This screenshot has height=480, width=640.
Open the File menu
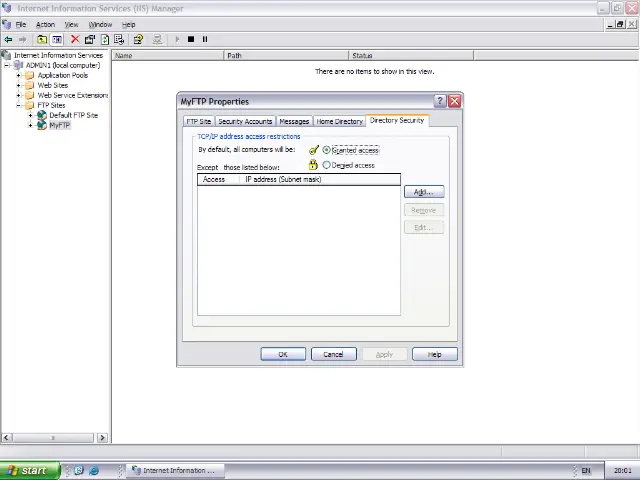click(x=21, y=25)
